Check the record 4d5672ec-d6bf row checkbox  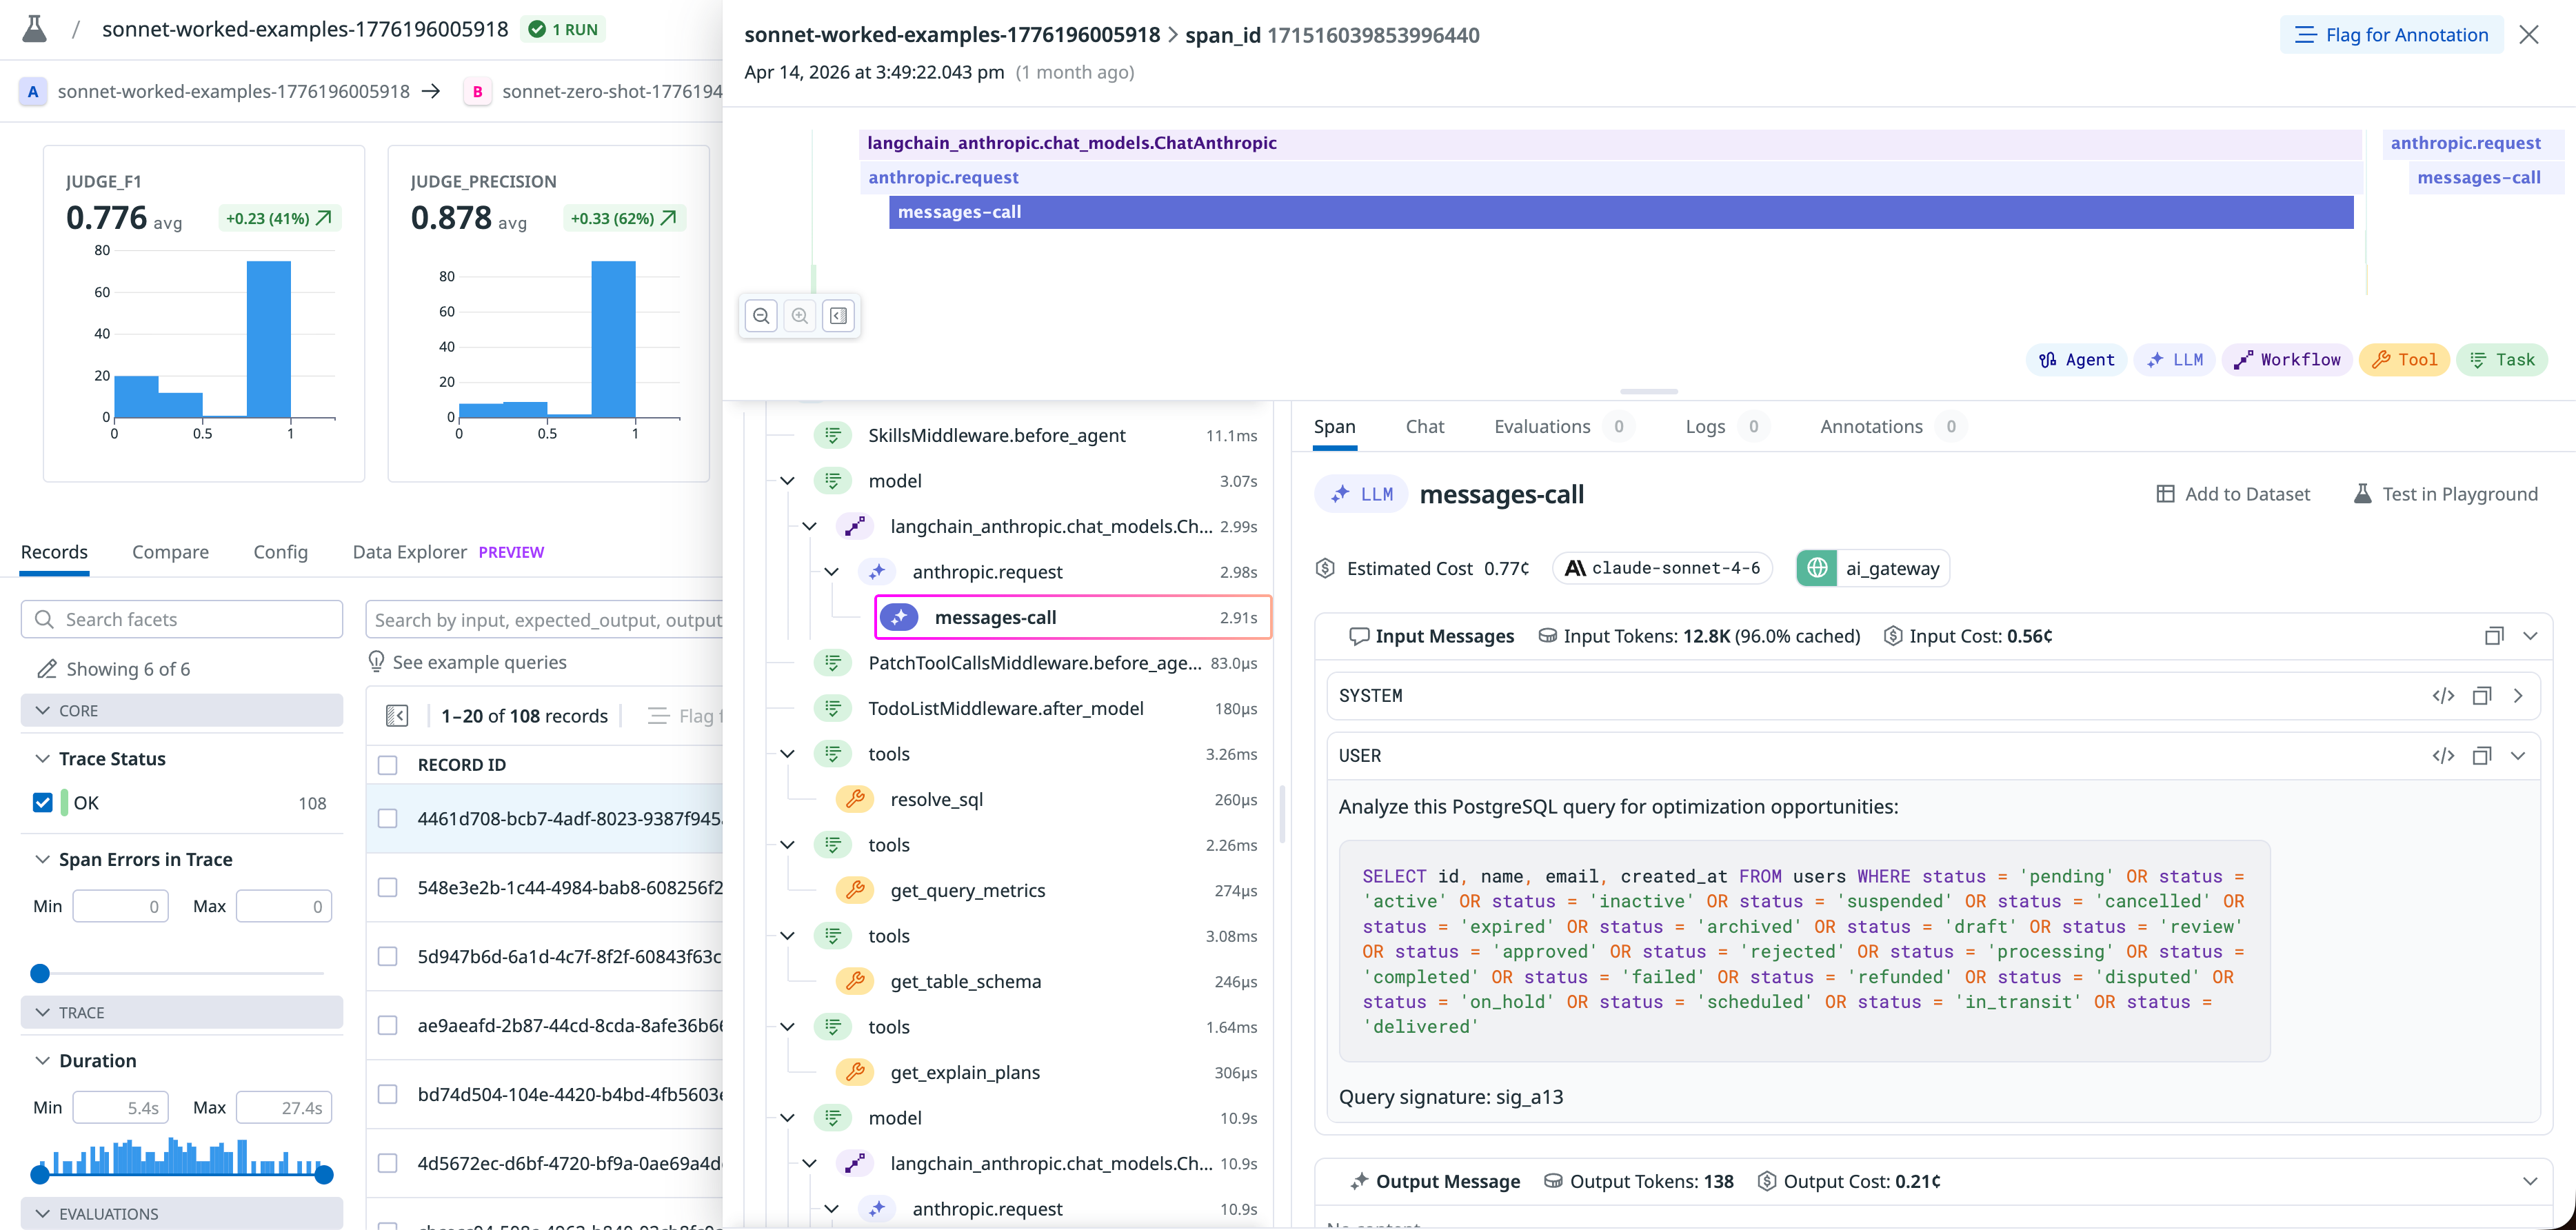(388, 1164)
